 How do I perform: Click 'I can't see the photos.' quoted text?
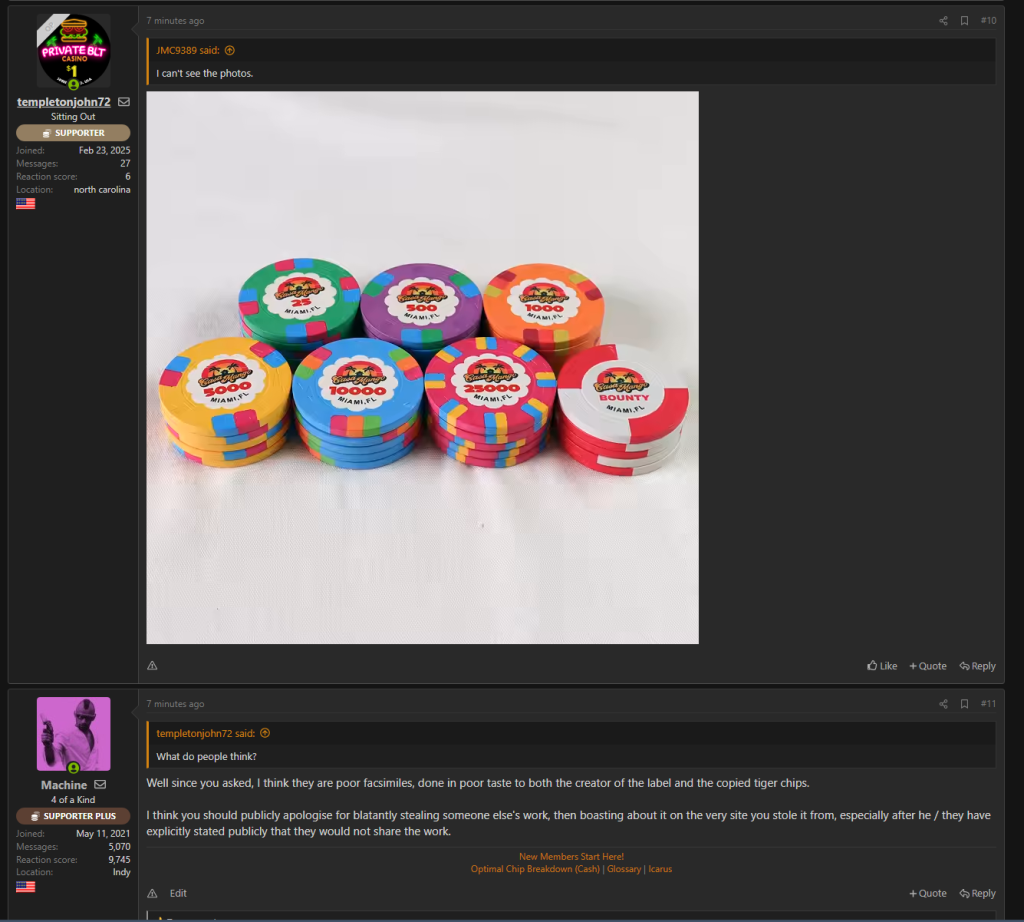coord(204,73)
